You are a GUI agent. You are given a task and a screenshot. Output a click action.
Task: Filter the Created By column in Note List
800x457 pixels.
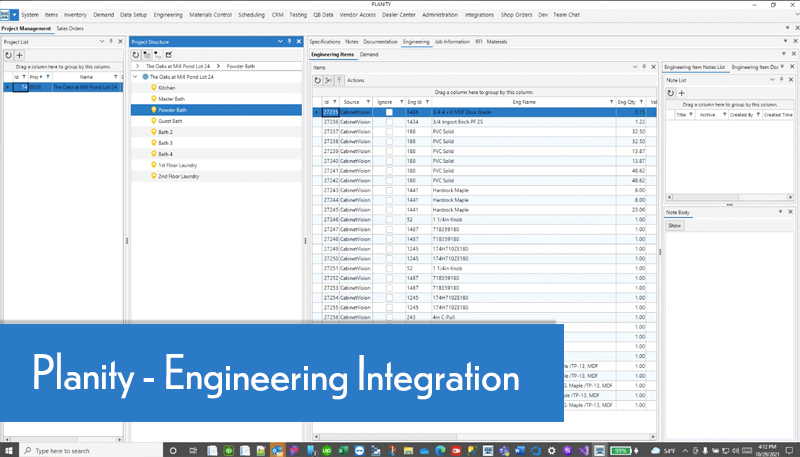[x=758, y=115]
